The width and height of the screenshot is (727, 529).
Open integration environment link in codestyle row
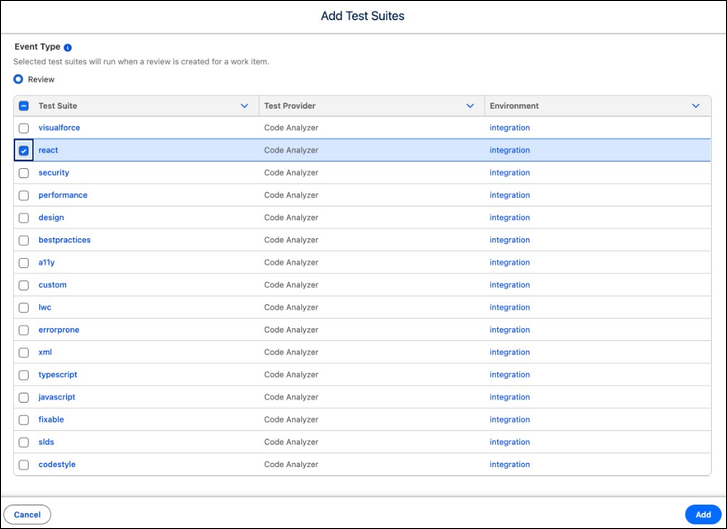[x=510, y=464]
